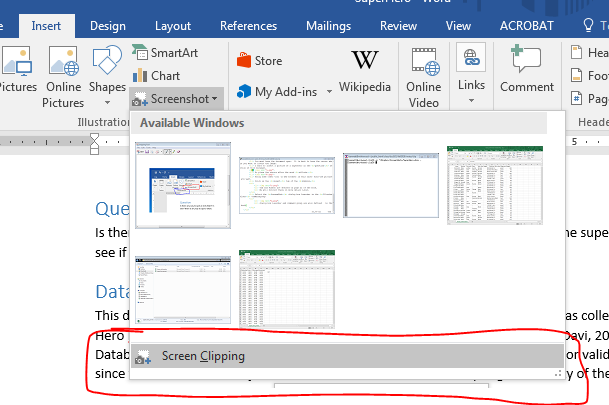Switch to the Design tab
The height and width of the screenshot is (405, 609).
click(x=108, y=25)
